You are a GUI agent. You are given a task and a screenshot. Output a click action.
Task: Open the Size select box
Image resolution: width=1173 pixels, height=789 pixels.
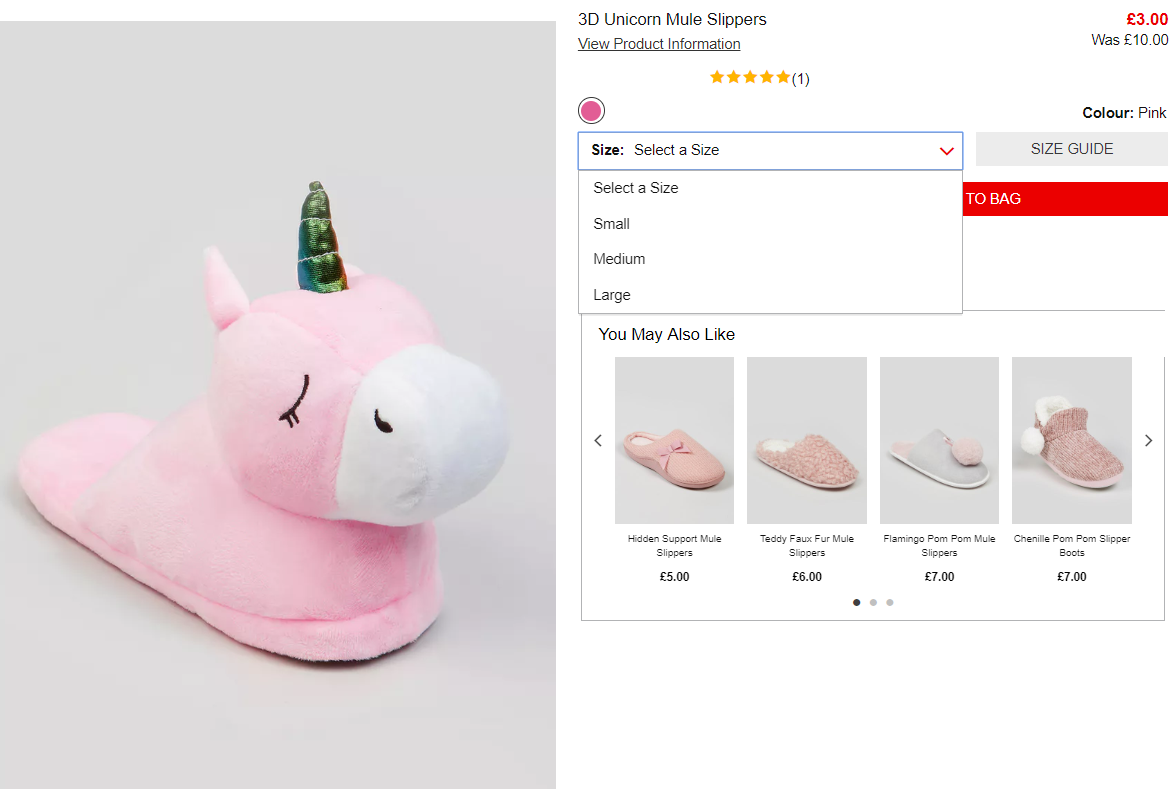[769, 151]
